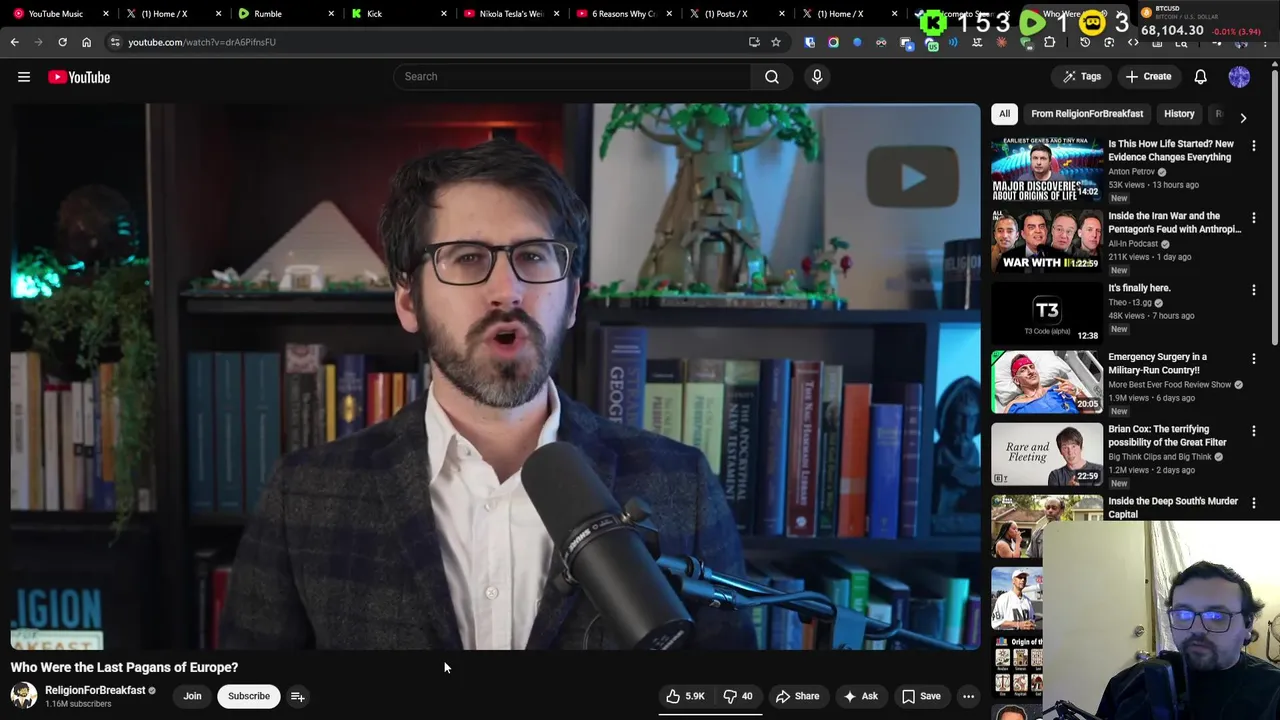Click the video's play-icon watermark card

911,178
